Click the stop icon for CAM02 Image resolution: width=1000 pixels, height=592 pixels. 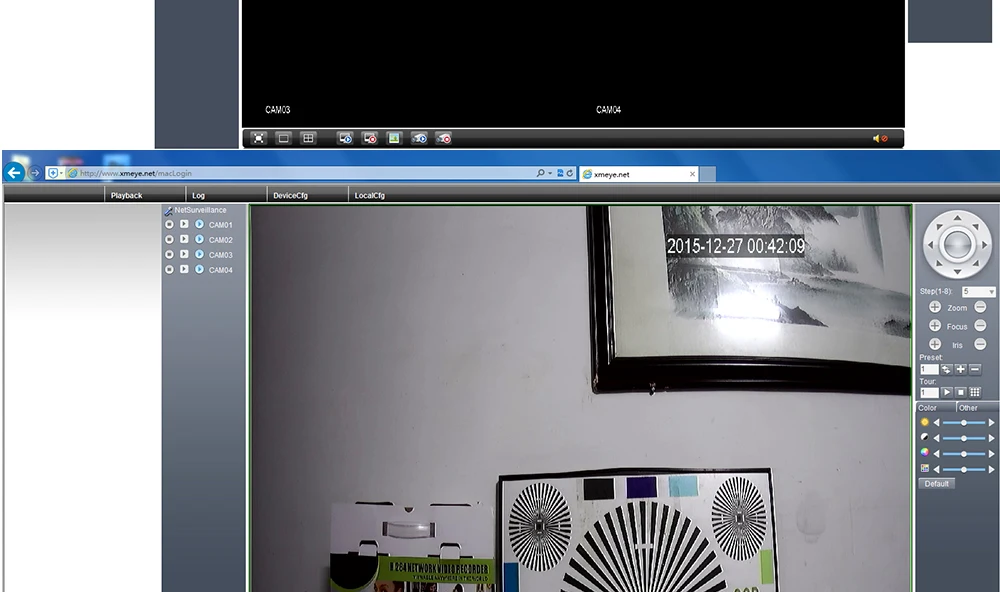169,239
